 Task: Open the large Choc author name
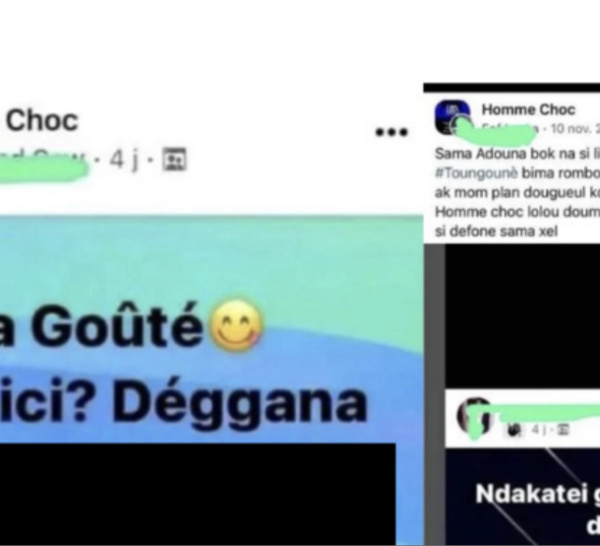click(x=42, y=121)
